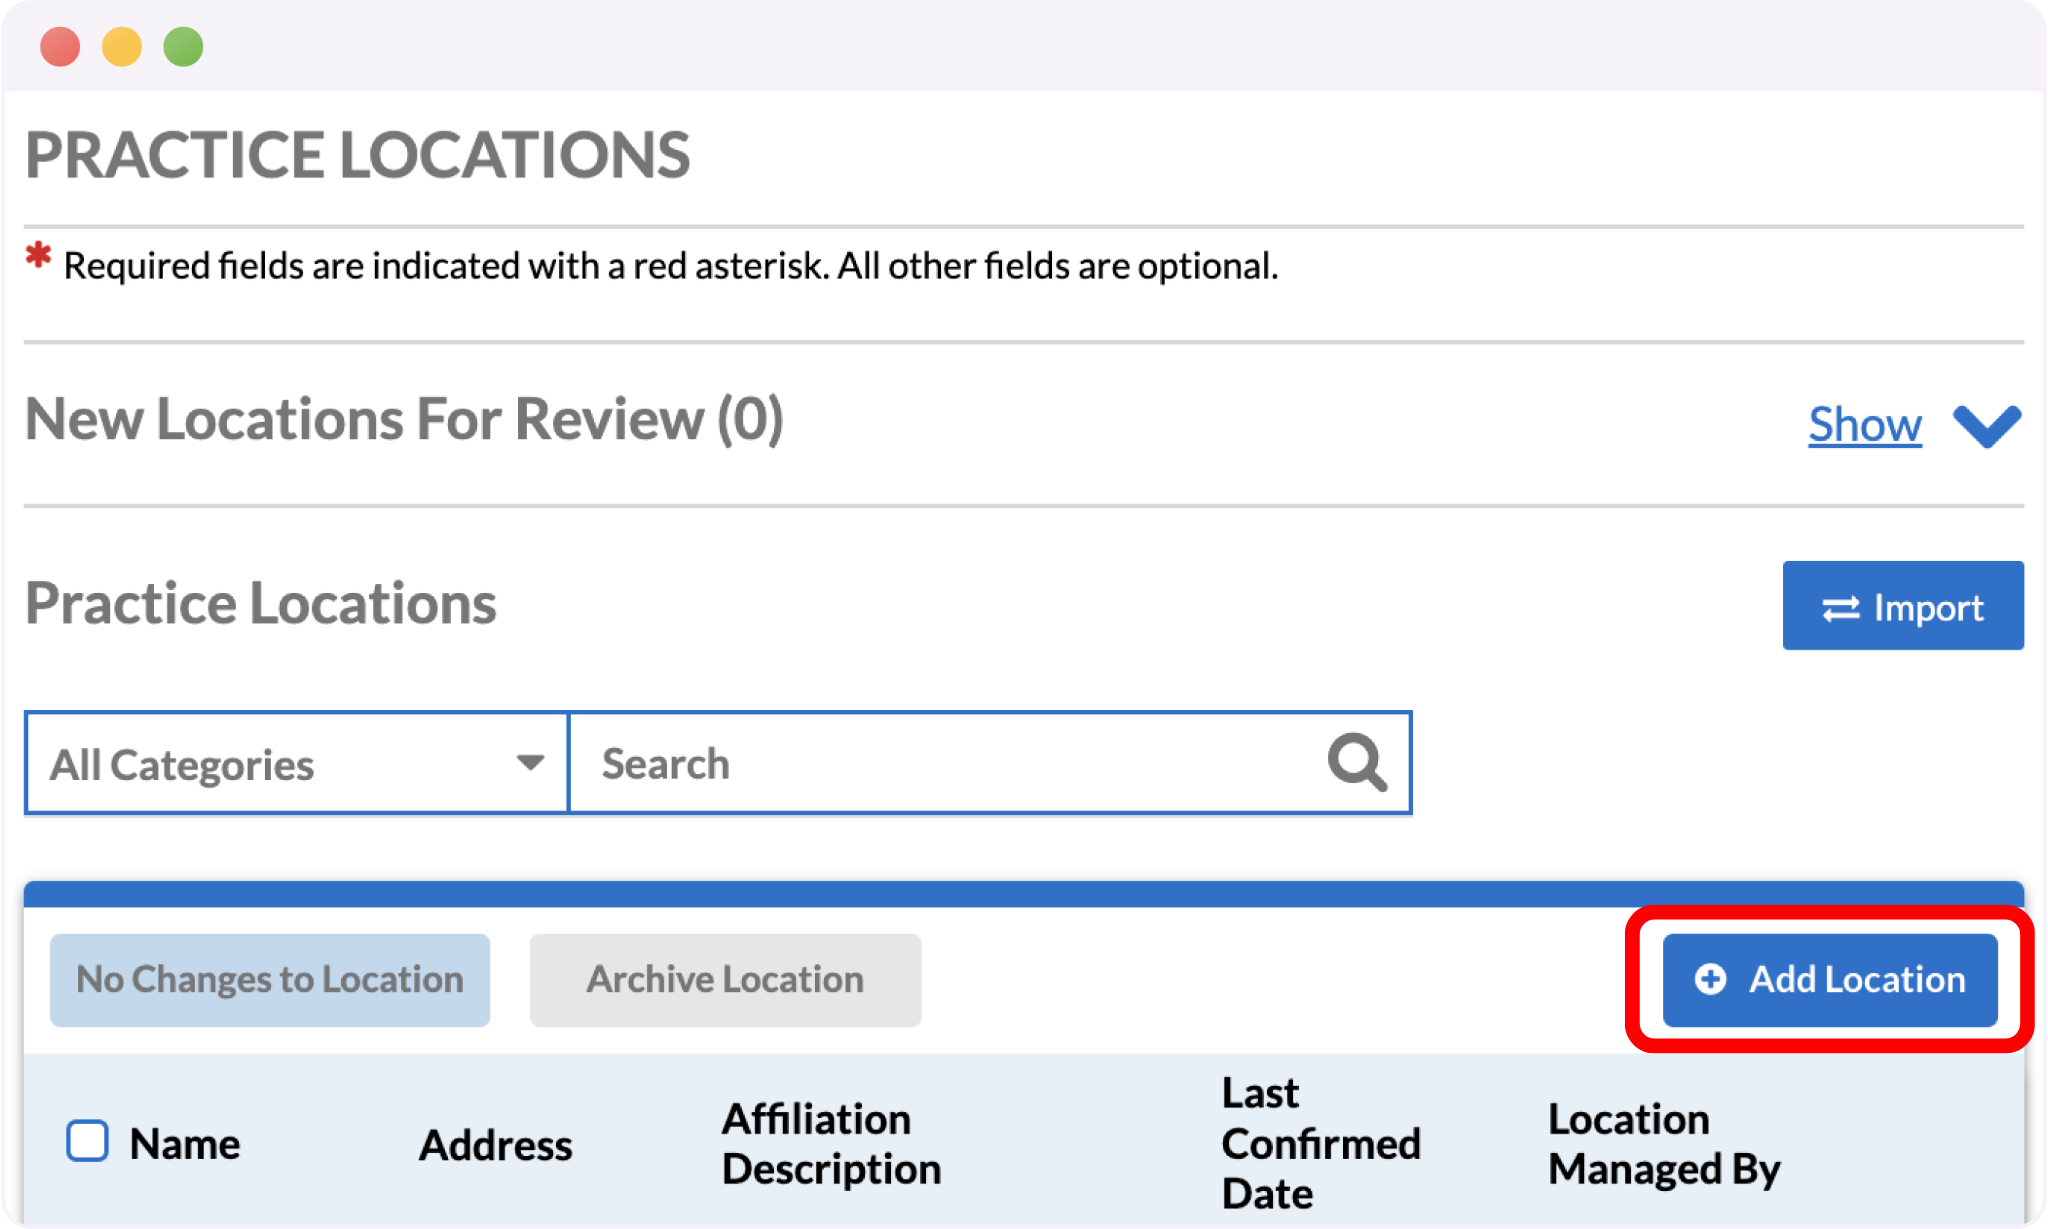
Task: Click the magnifying glass search icon
Action: pos(1356,763)
